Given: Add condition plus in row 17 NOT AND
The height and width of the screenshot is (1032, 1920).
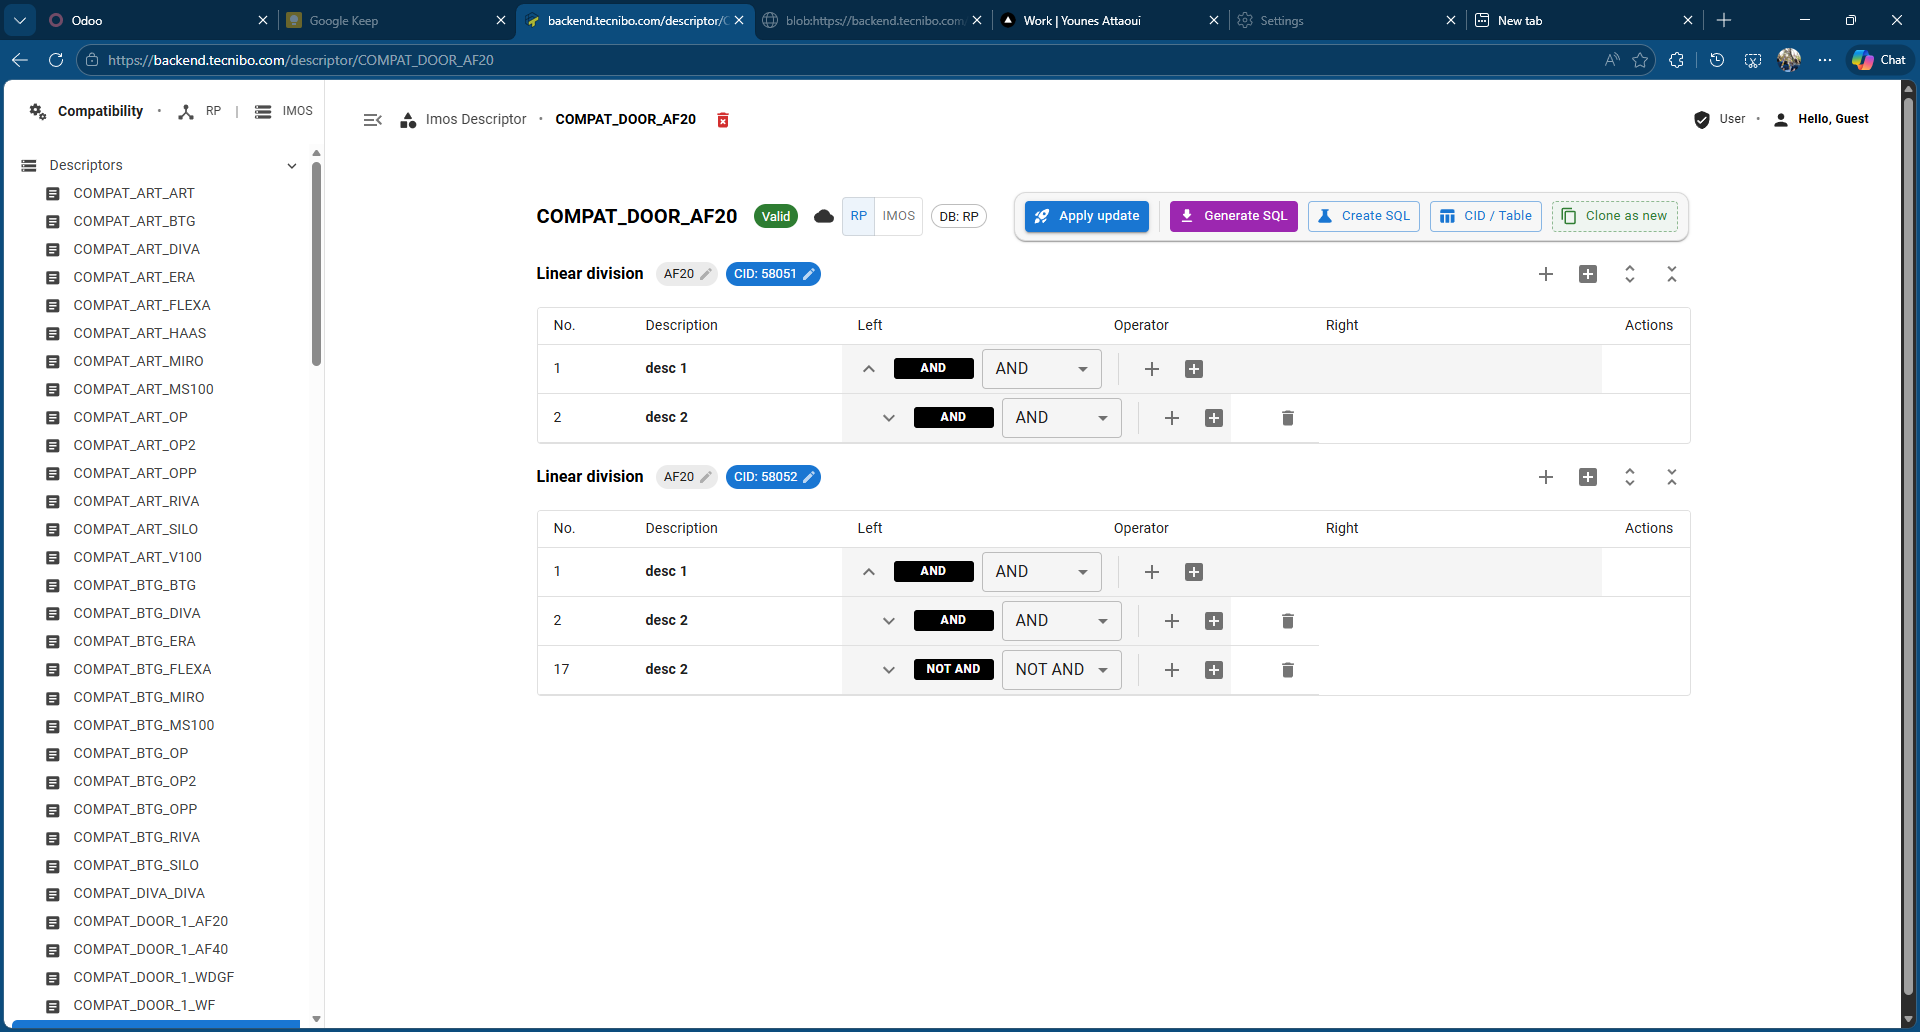Looking at the screenshot, I should [1172, 670].
